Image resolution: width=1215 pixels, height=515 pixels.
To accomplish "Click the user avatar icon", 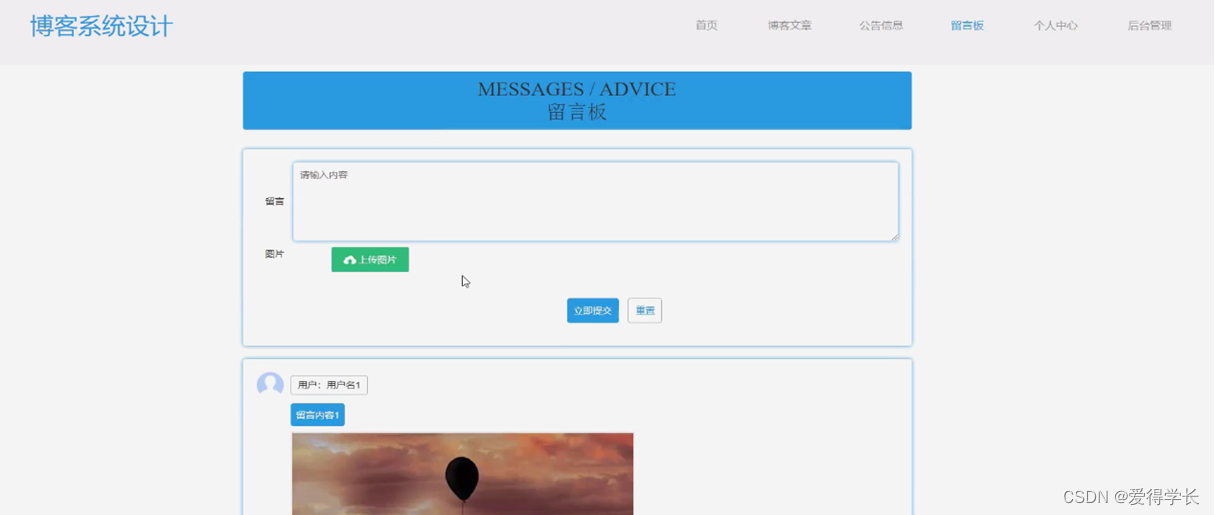I will click(x=270, y=385).
